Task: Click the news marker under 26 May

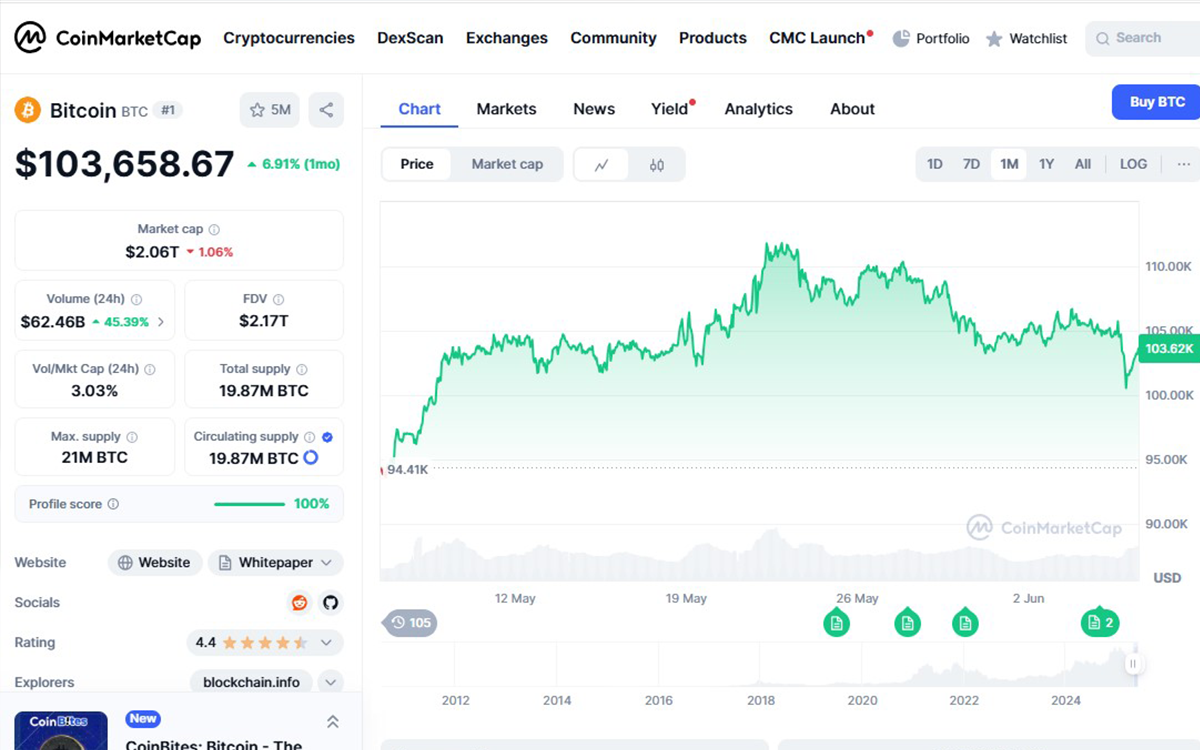Action: (x=837, y=621)
